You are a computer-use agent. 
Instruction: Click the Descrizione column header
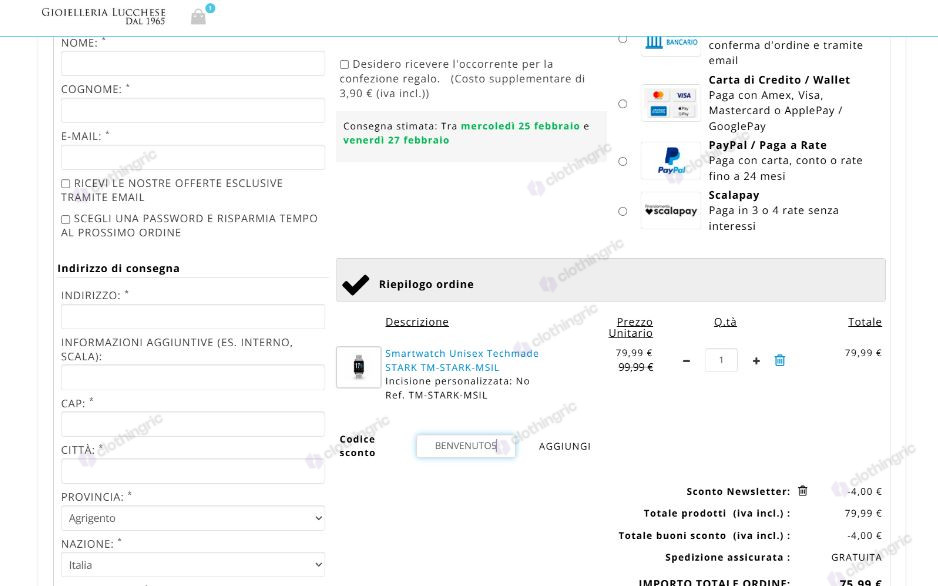(417, 322)
